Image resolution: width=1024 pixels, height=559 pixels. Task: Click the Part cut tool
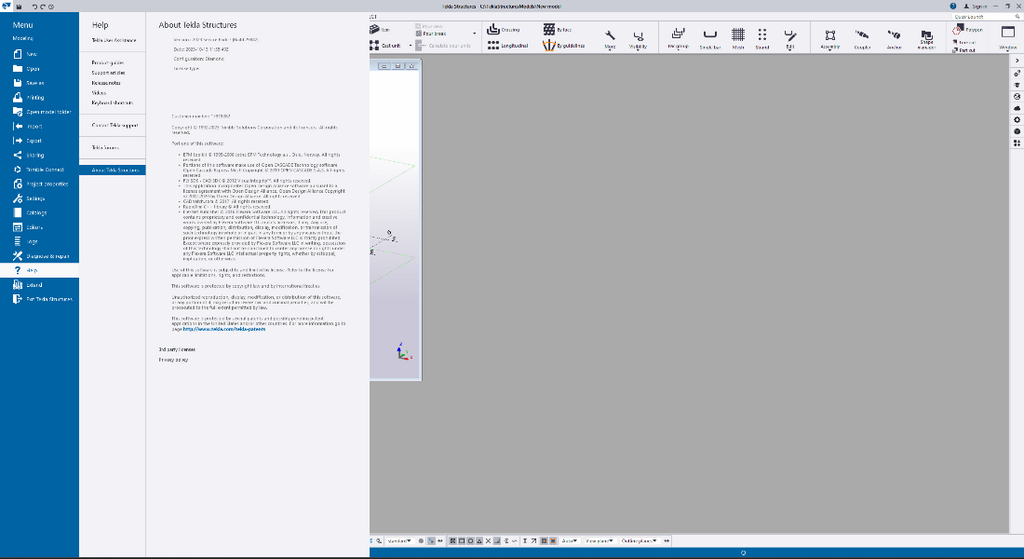(964, 50)
